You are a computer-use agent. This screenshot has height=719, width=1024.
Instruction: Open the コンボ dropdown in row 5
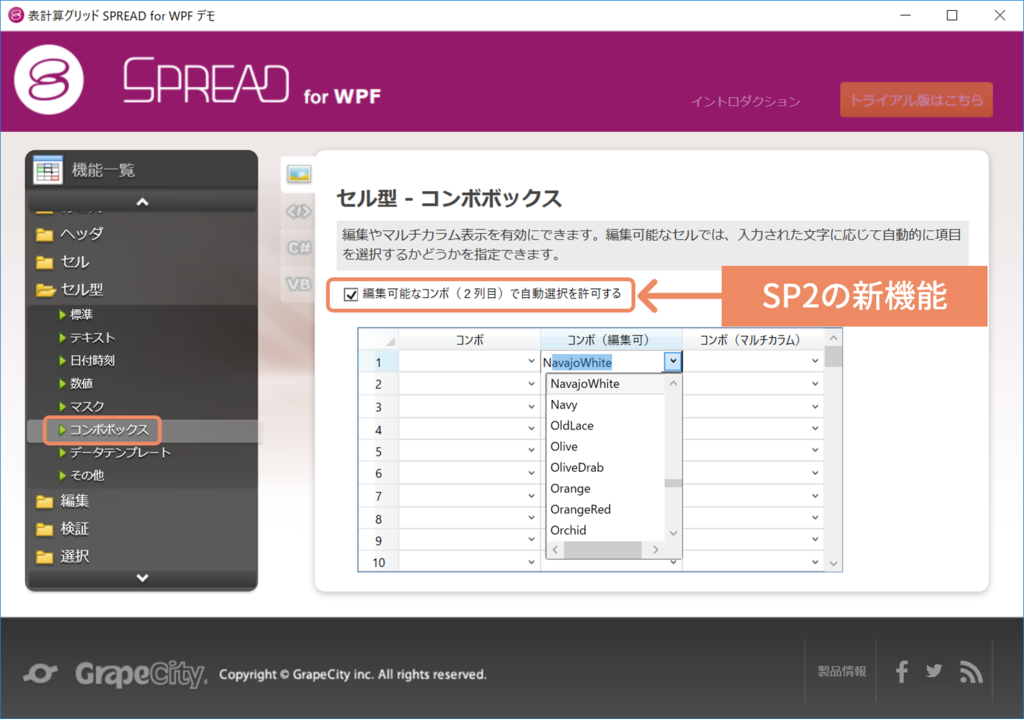click(x=531, y=450)
